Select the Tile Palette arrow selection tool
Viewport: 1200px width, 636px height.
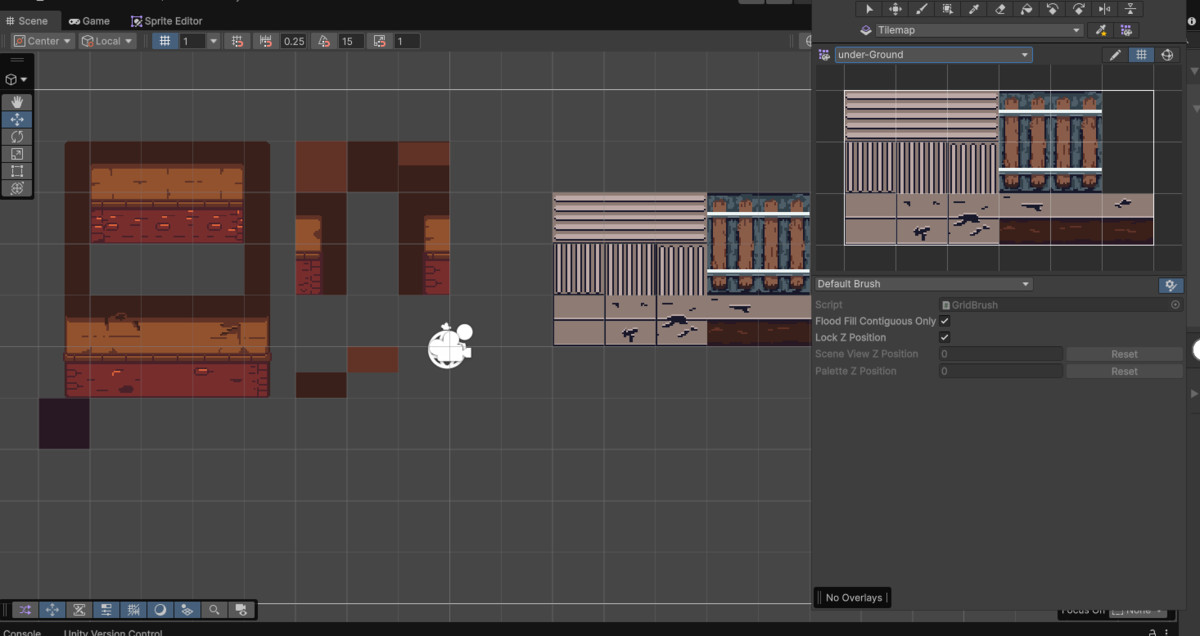point(869,9)
